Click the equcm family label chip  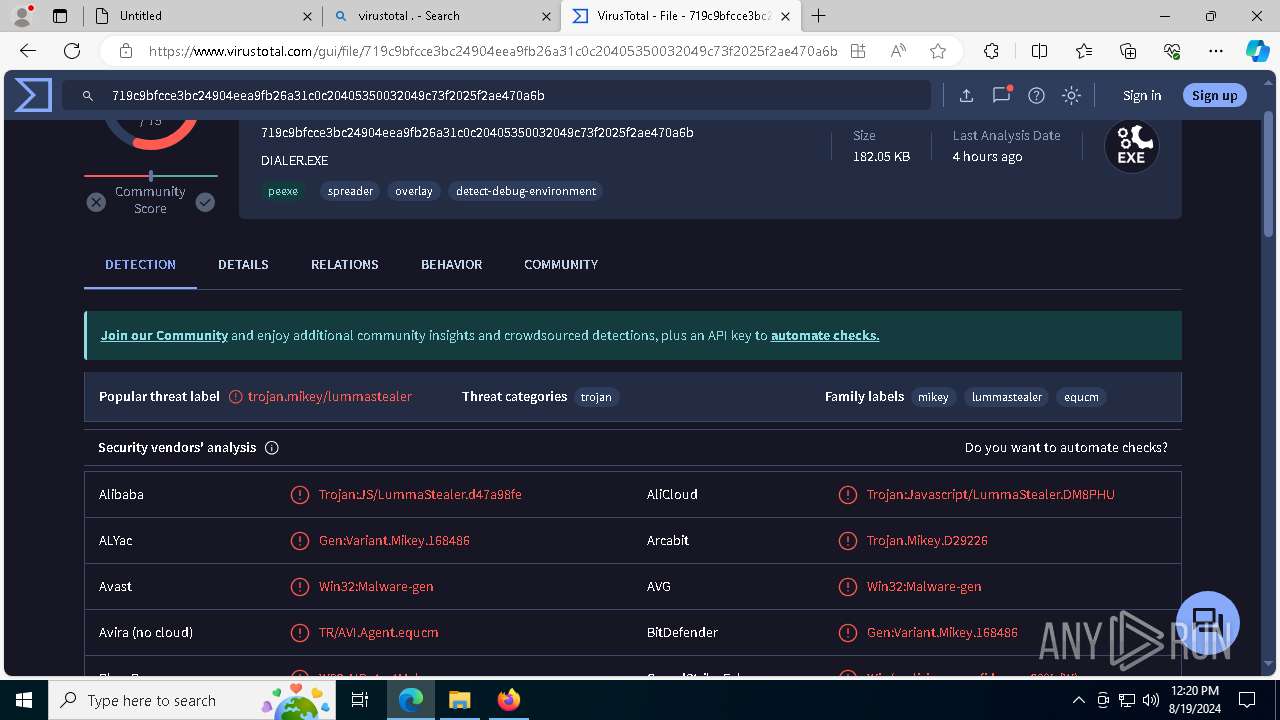click(x=1081, y=397)
